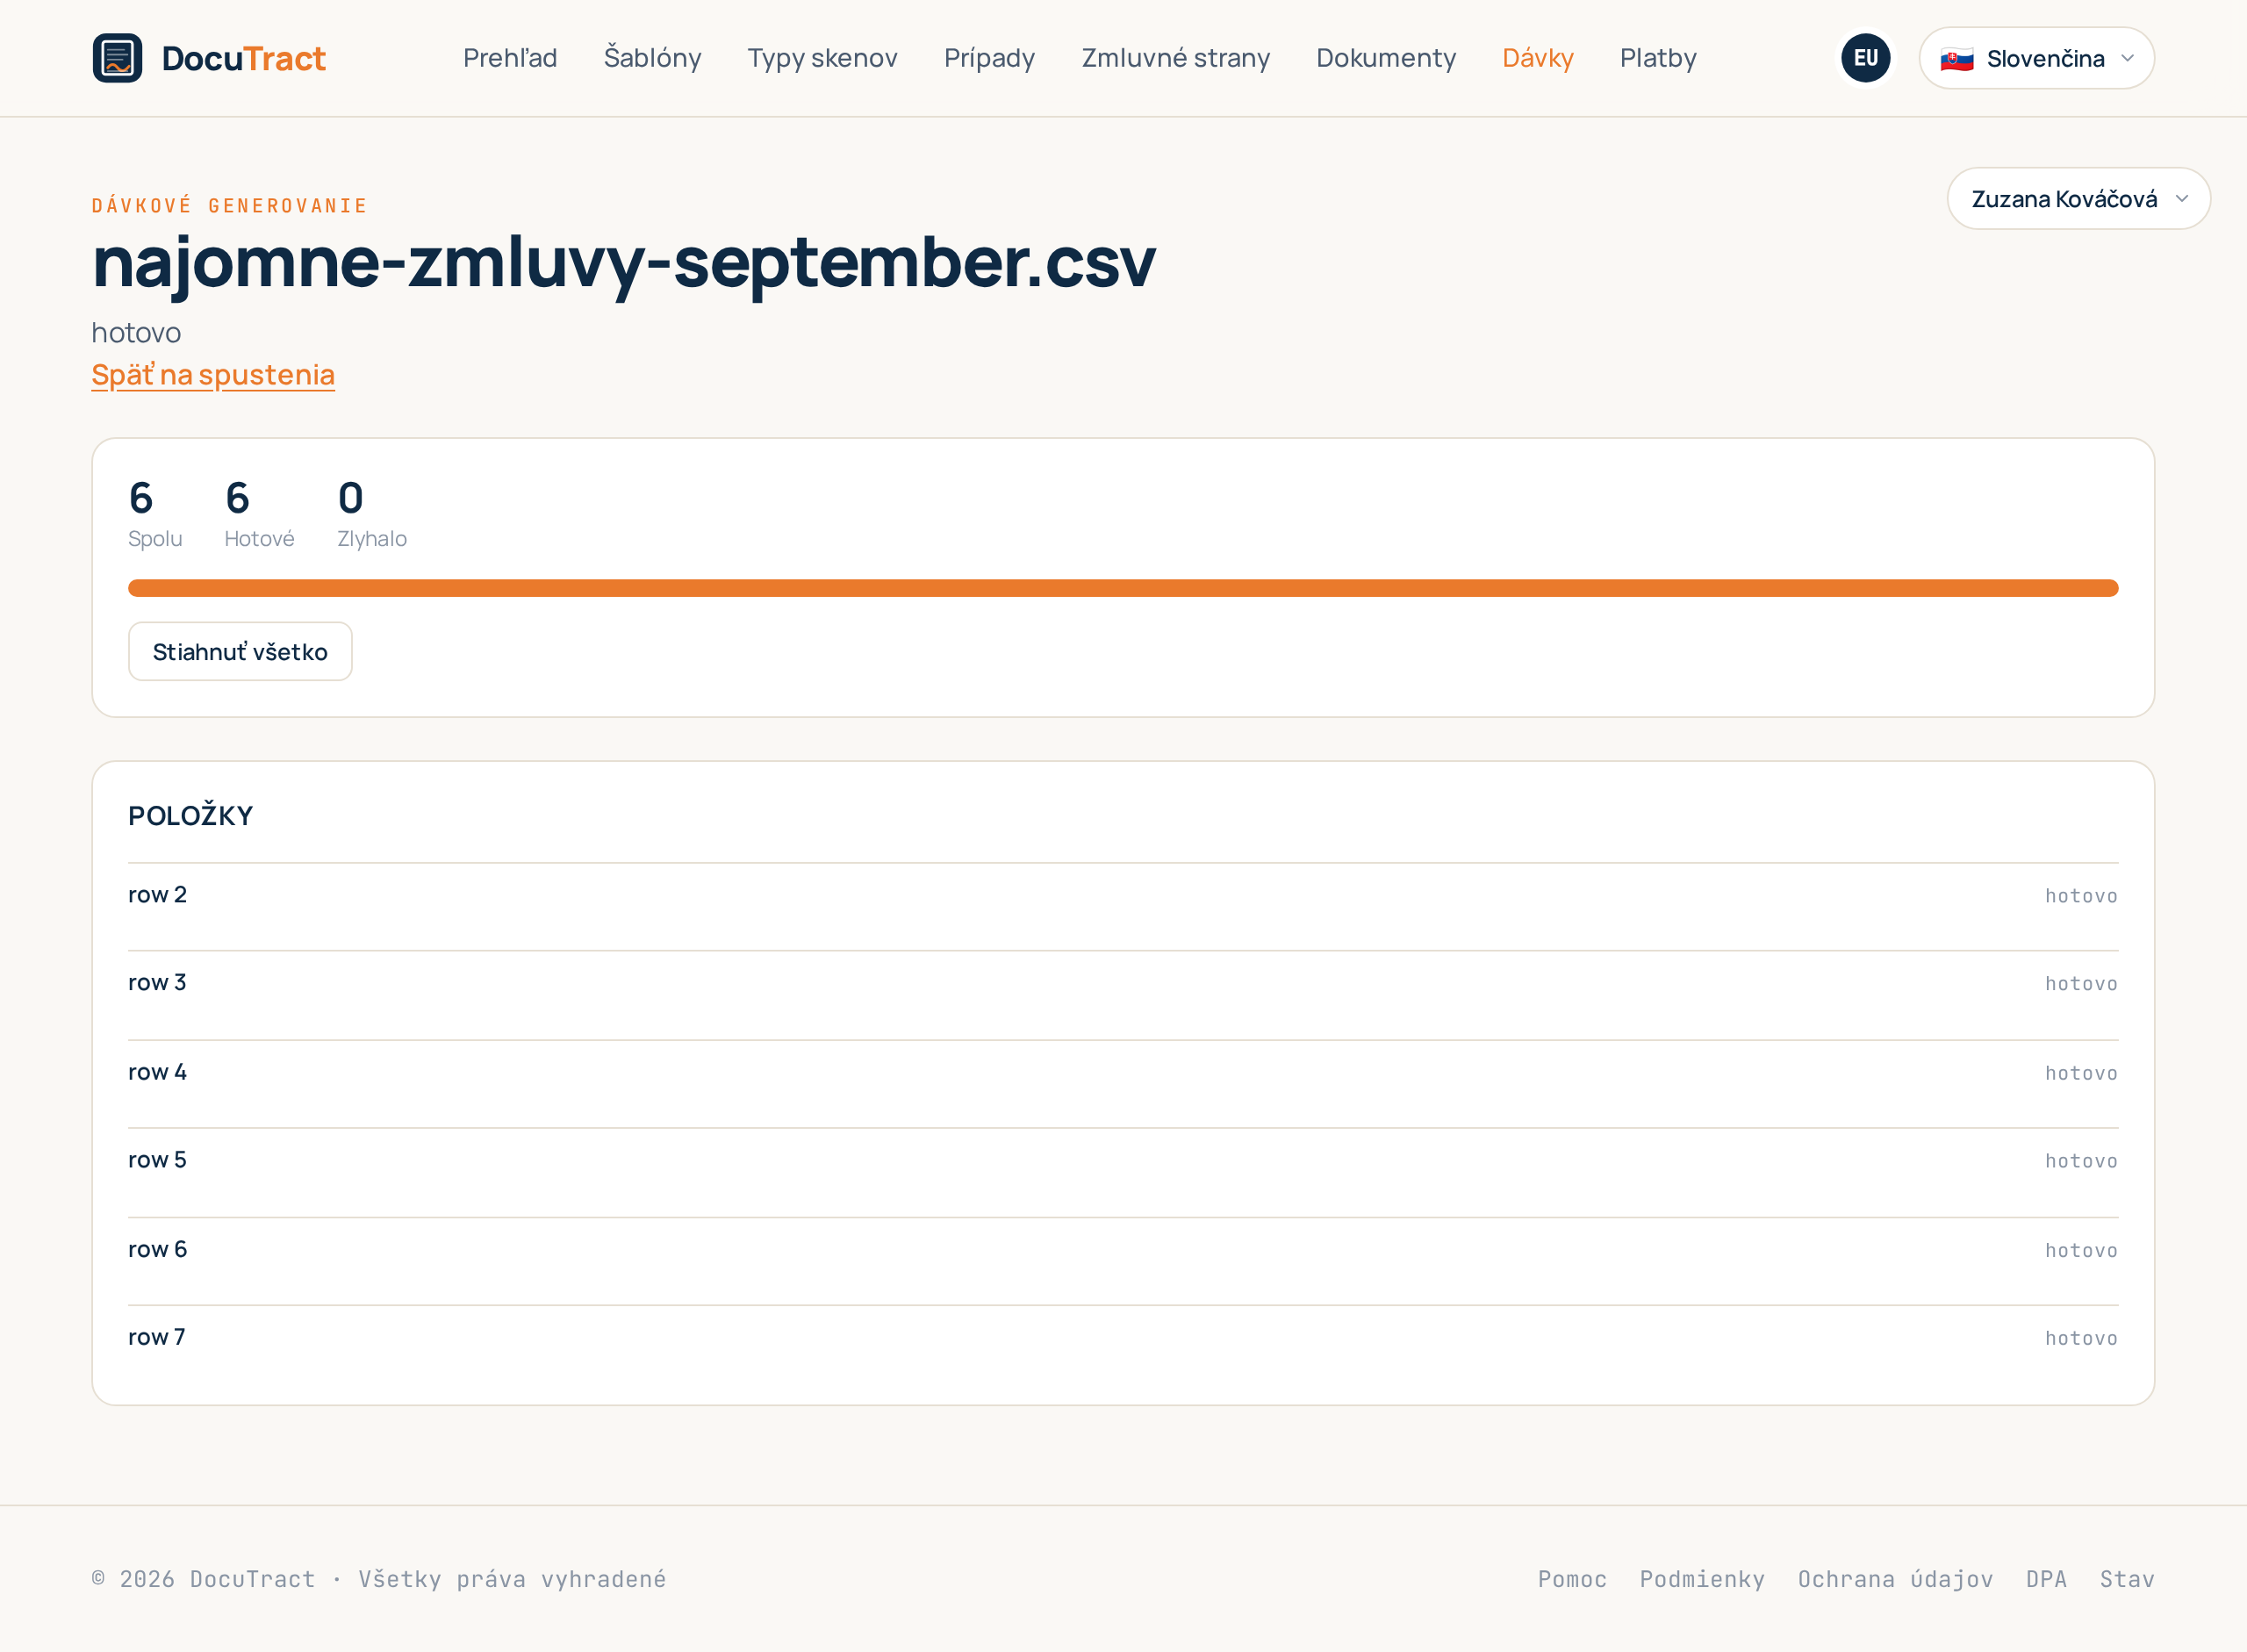This screenshot has width=2247, height=1652.
Task: Click the EU region badge
Action: pyautogui.click(x=1865, y=58)
